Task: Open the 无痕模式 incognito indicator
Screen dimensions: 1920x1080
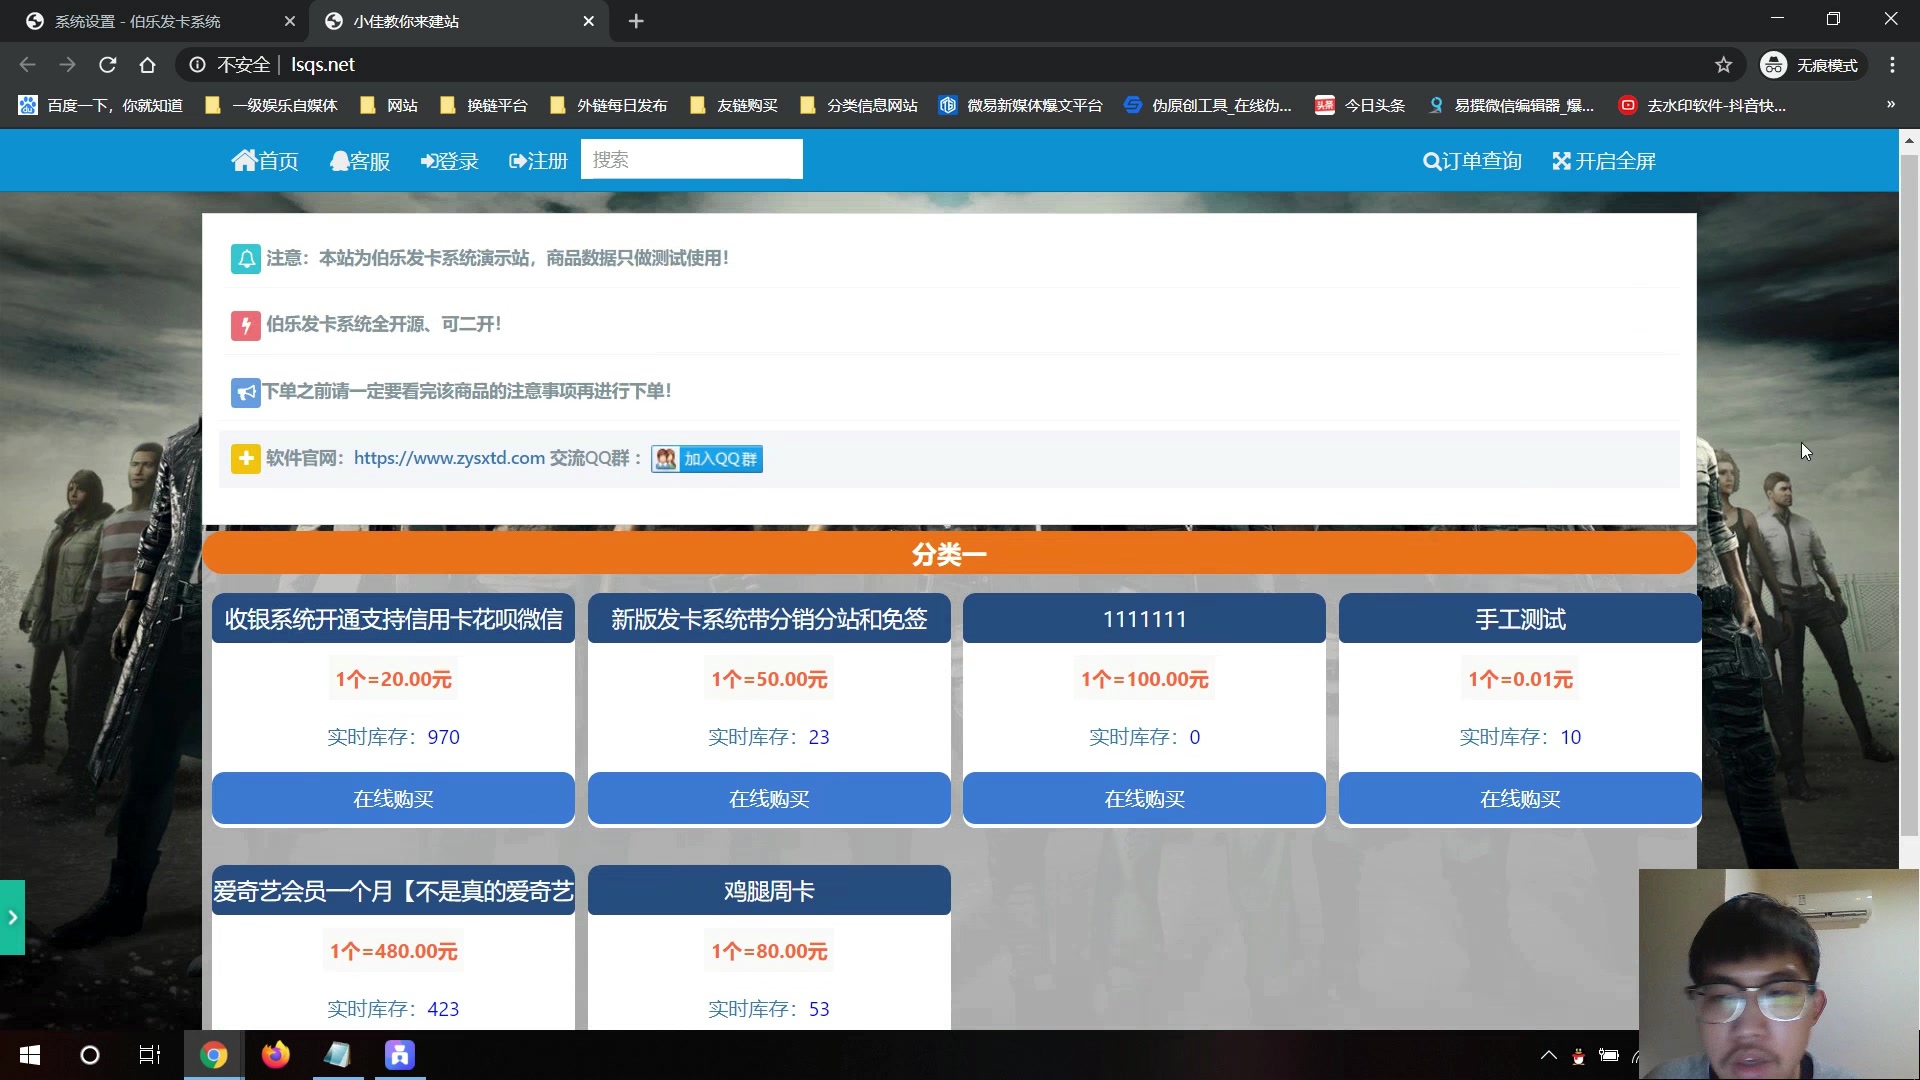Action: click(x=1811, y=65)
